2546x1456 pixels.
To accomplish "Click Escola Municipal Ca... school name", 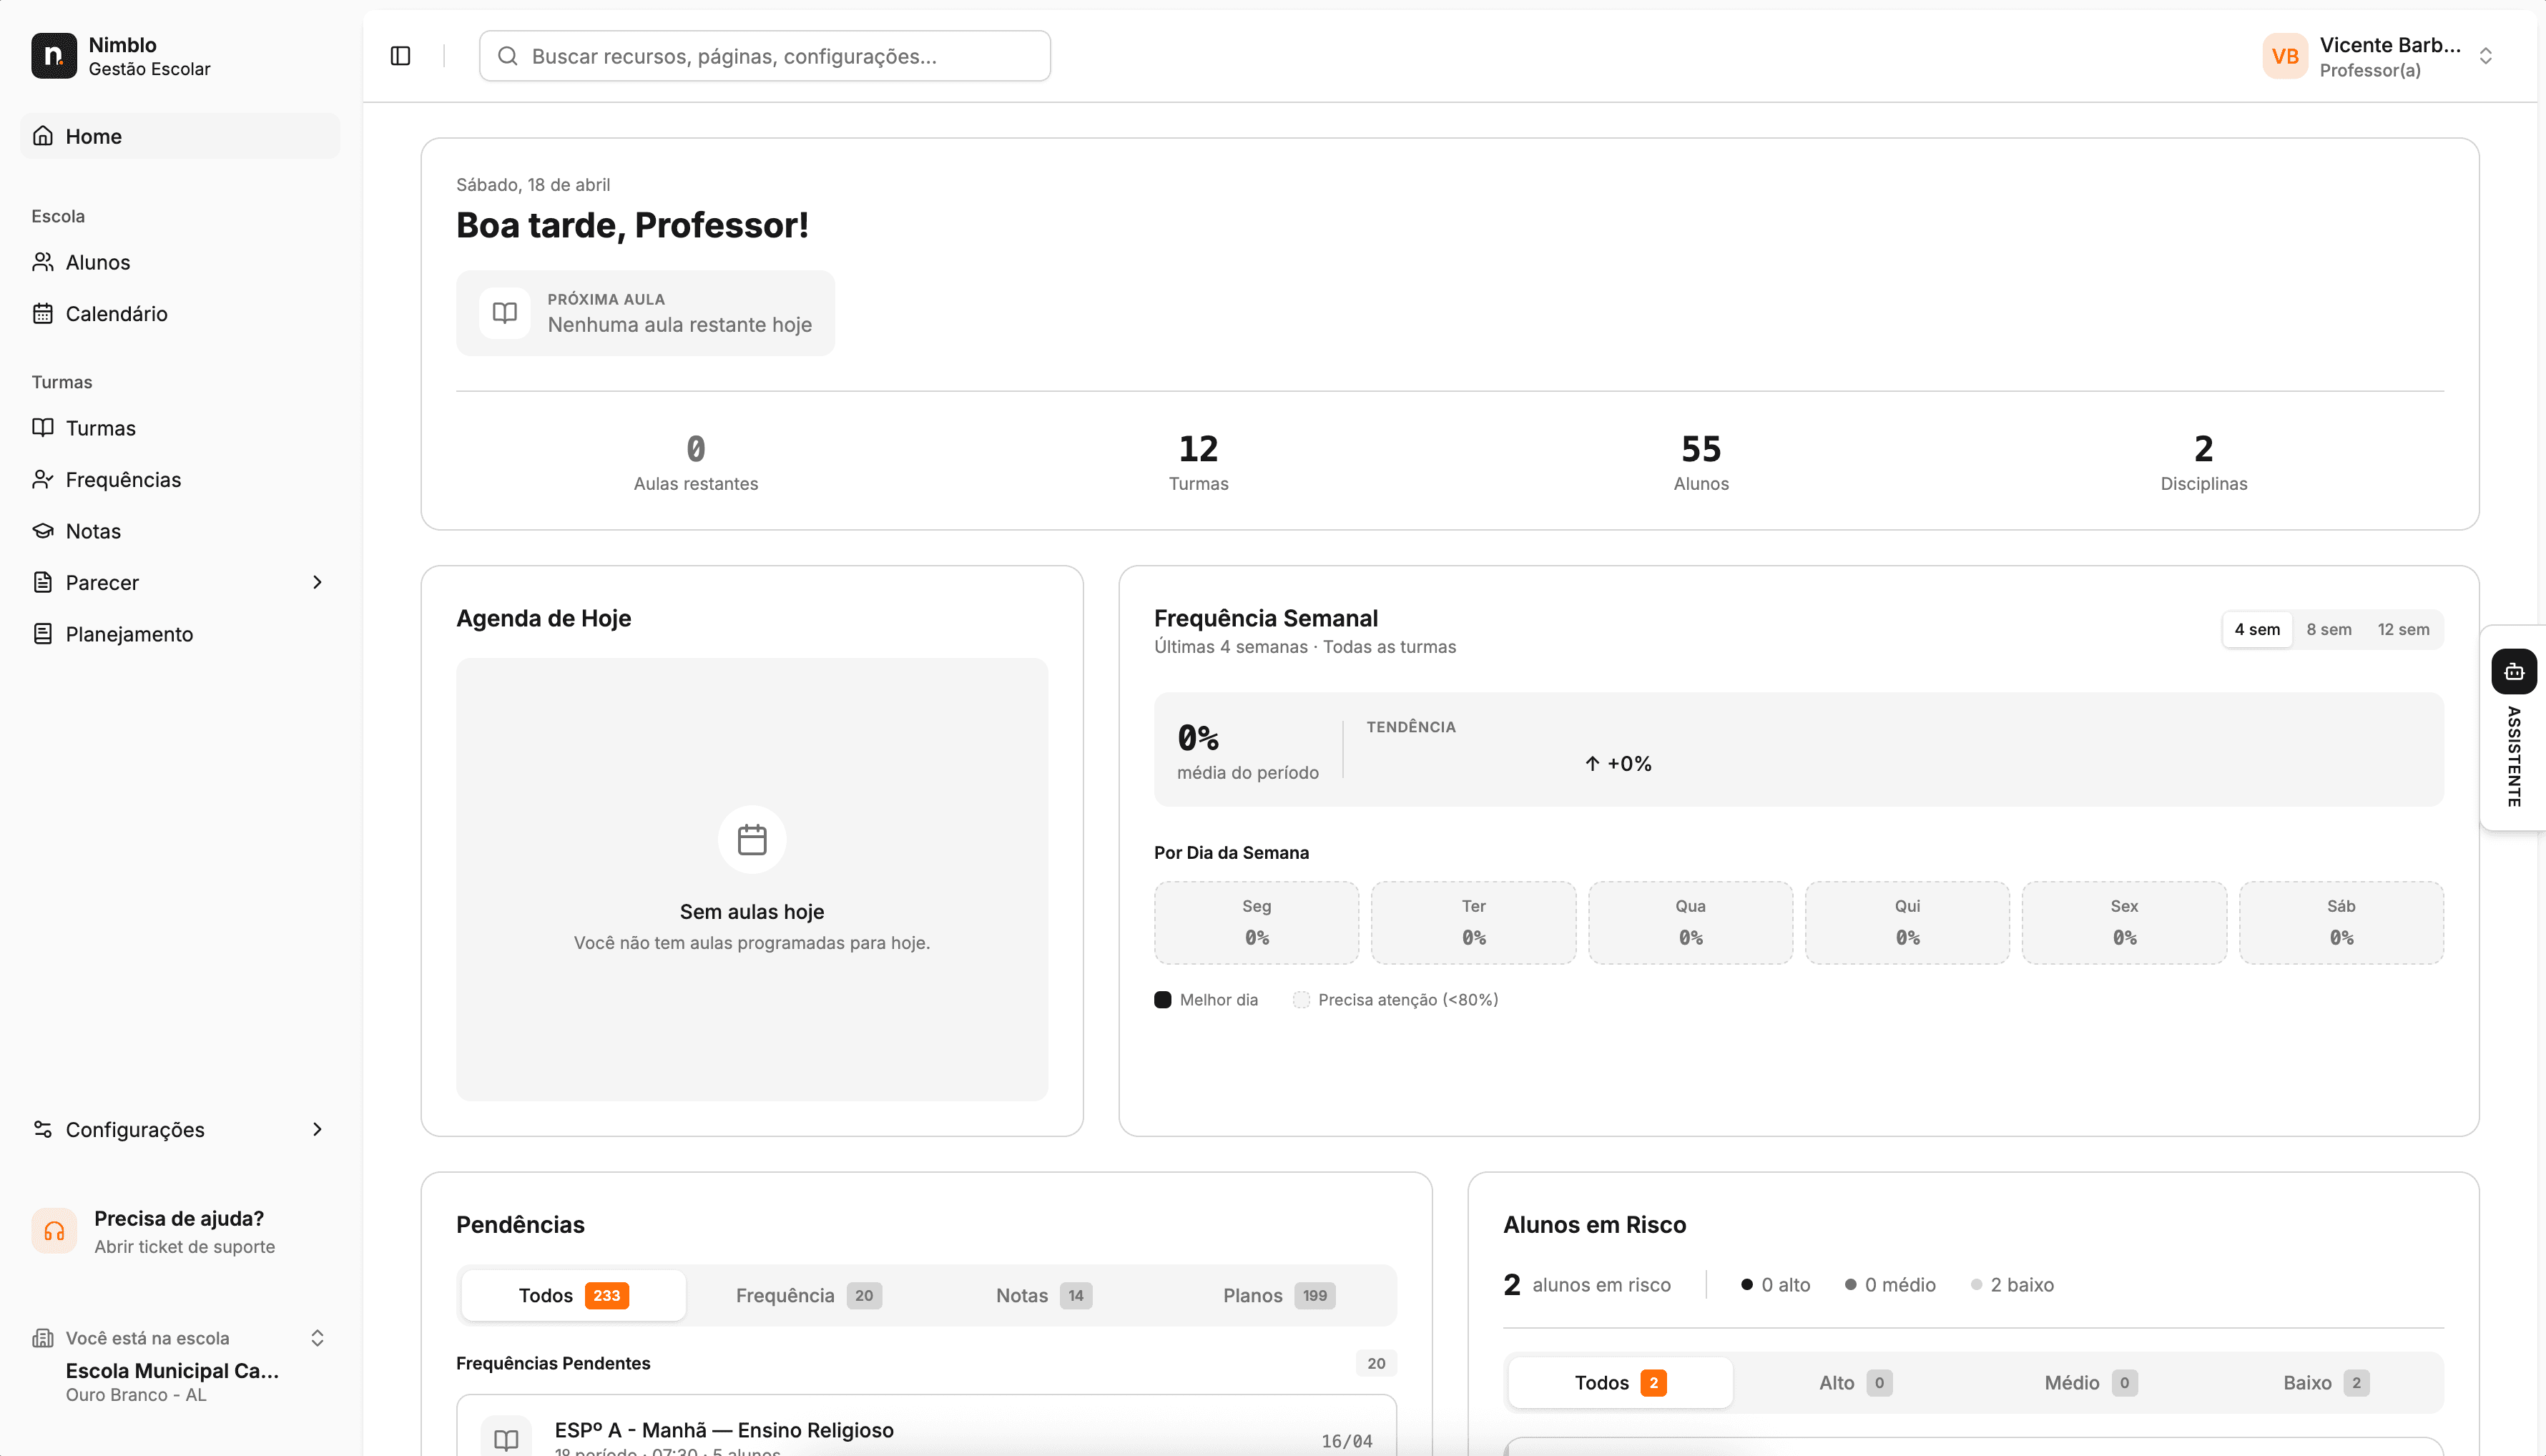I will tap(172, 1371).
